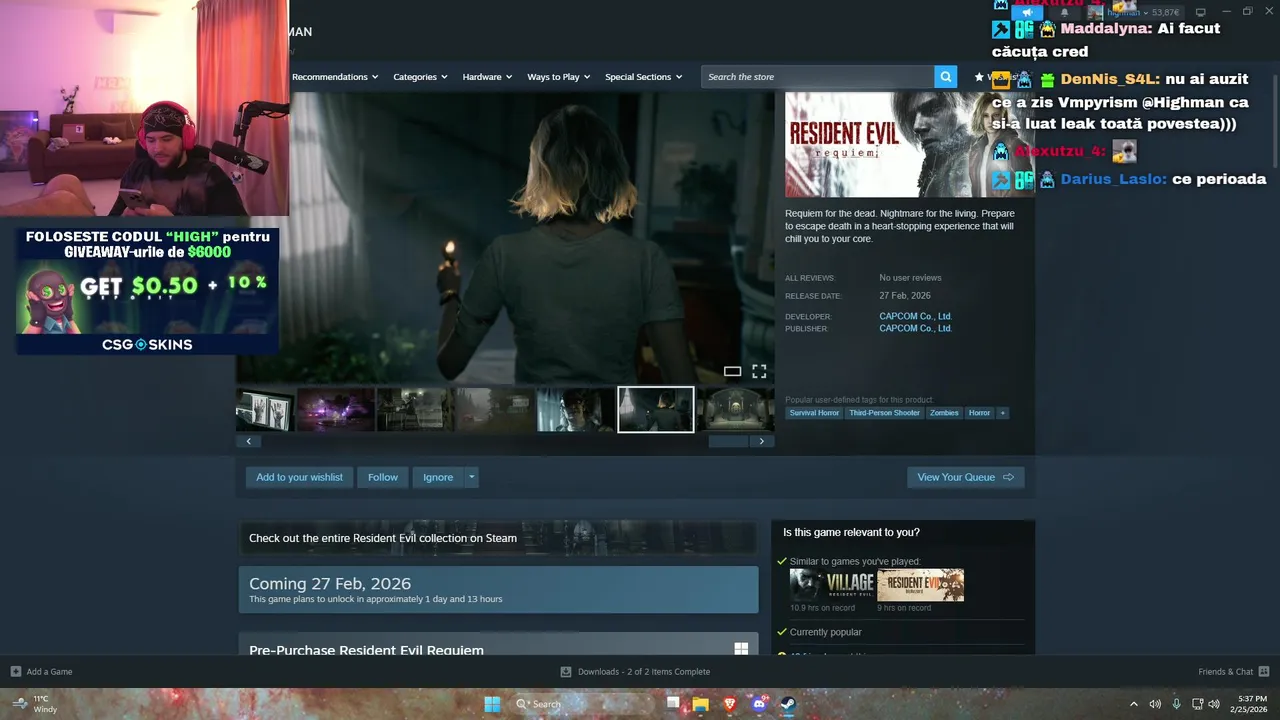Viewport: 1280px width, 720px height.
Task: Open Discord from the taskbar
Action: point(758,704)
